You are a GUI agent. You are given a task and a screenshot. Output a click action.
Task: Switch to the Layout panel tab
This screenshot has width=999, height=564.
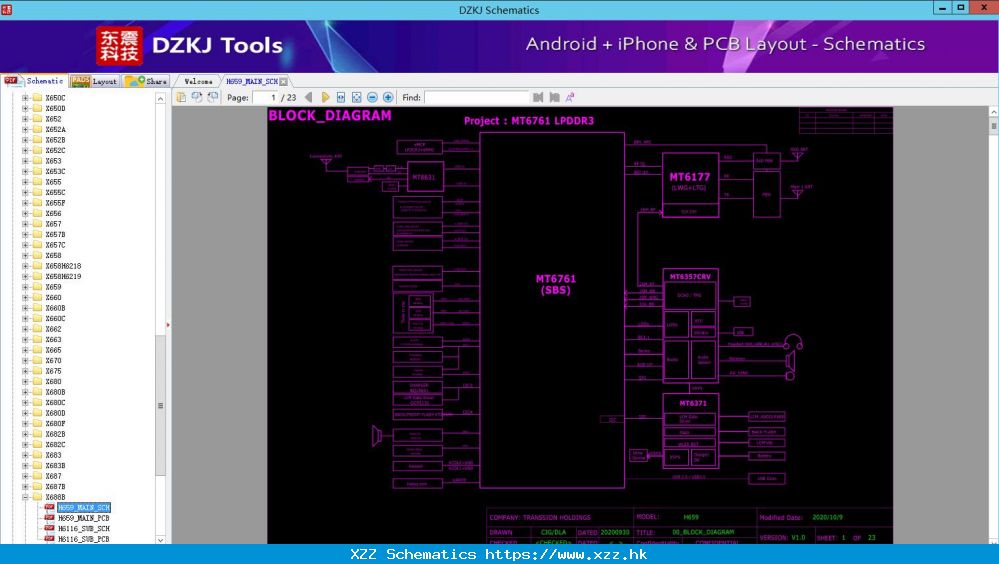(94, 81)
